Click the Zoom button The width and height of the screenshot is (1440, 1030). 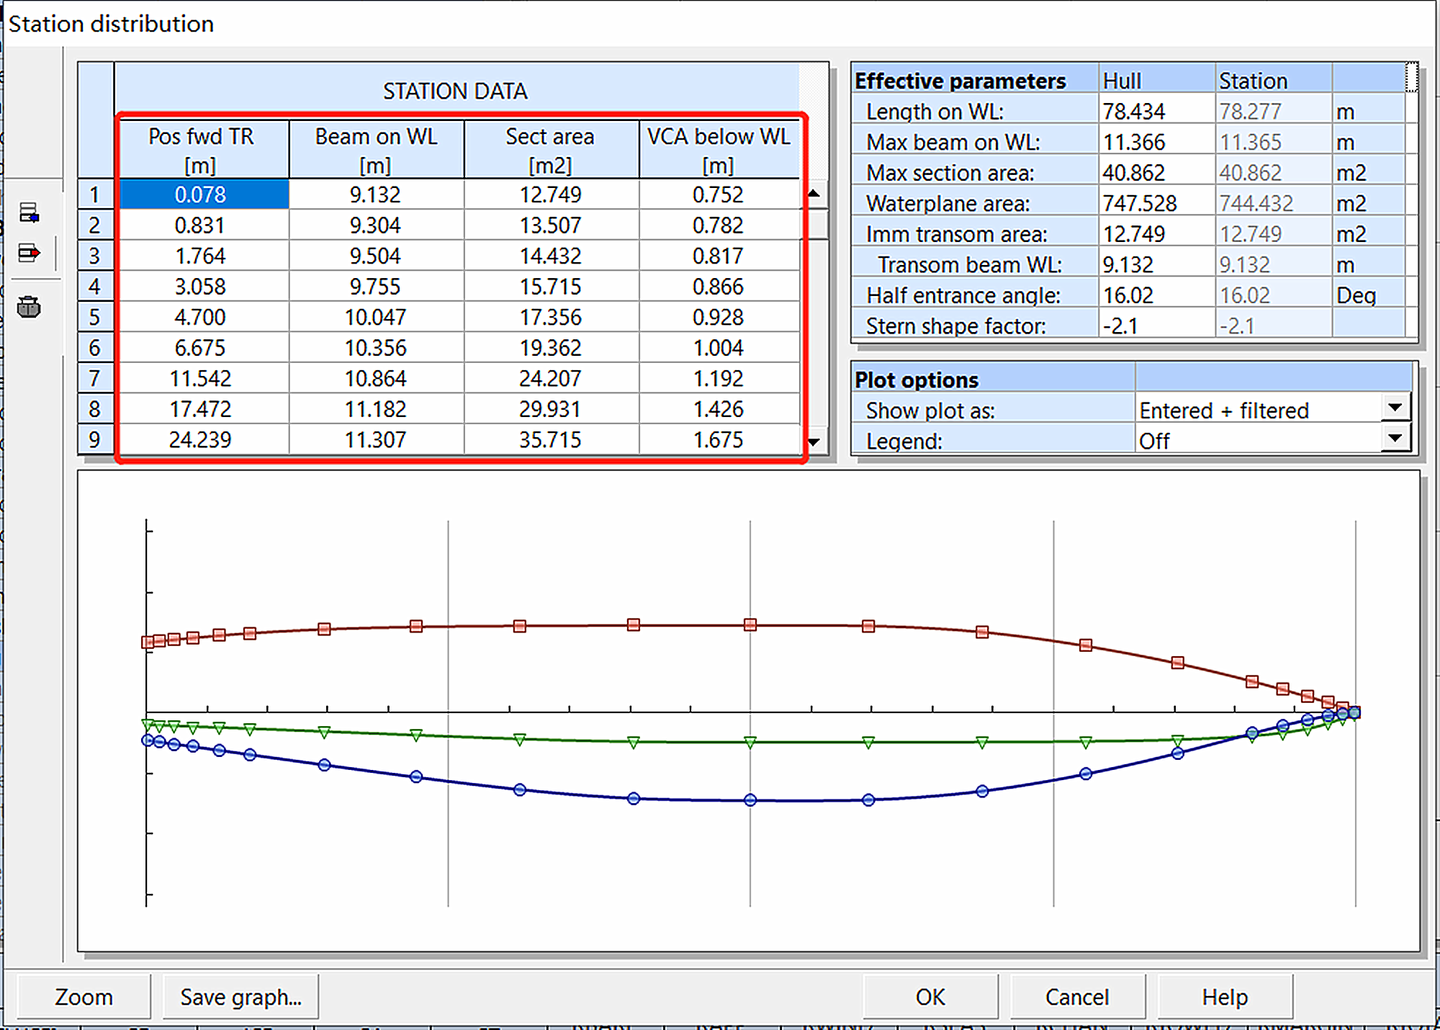[x=83, y=996]
